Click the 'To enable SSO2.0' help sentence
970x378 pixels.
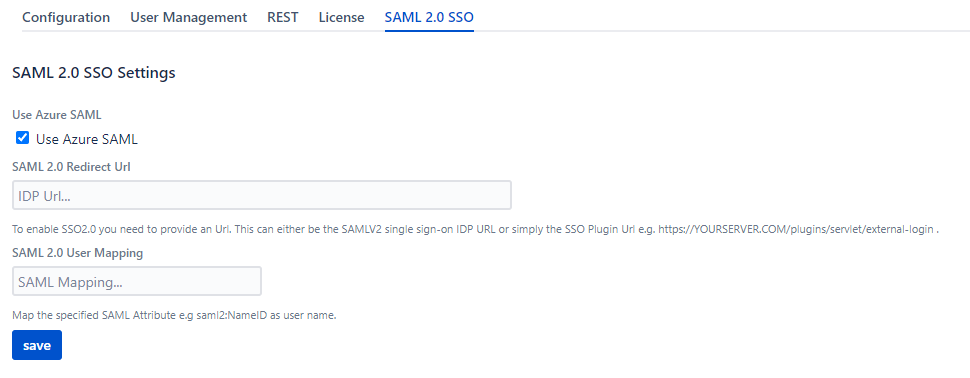(x=476, y=229)
